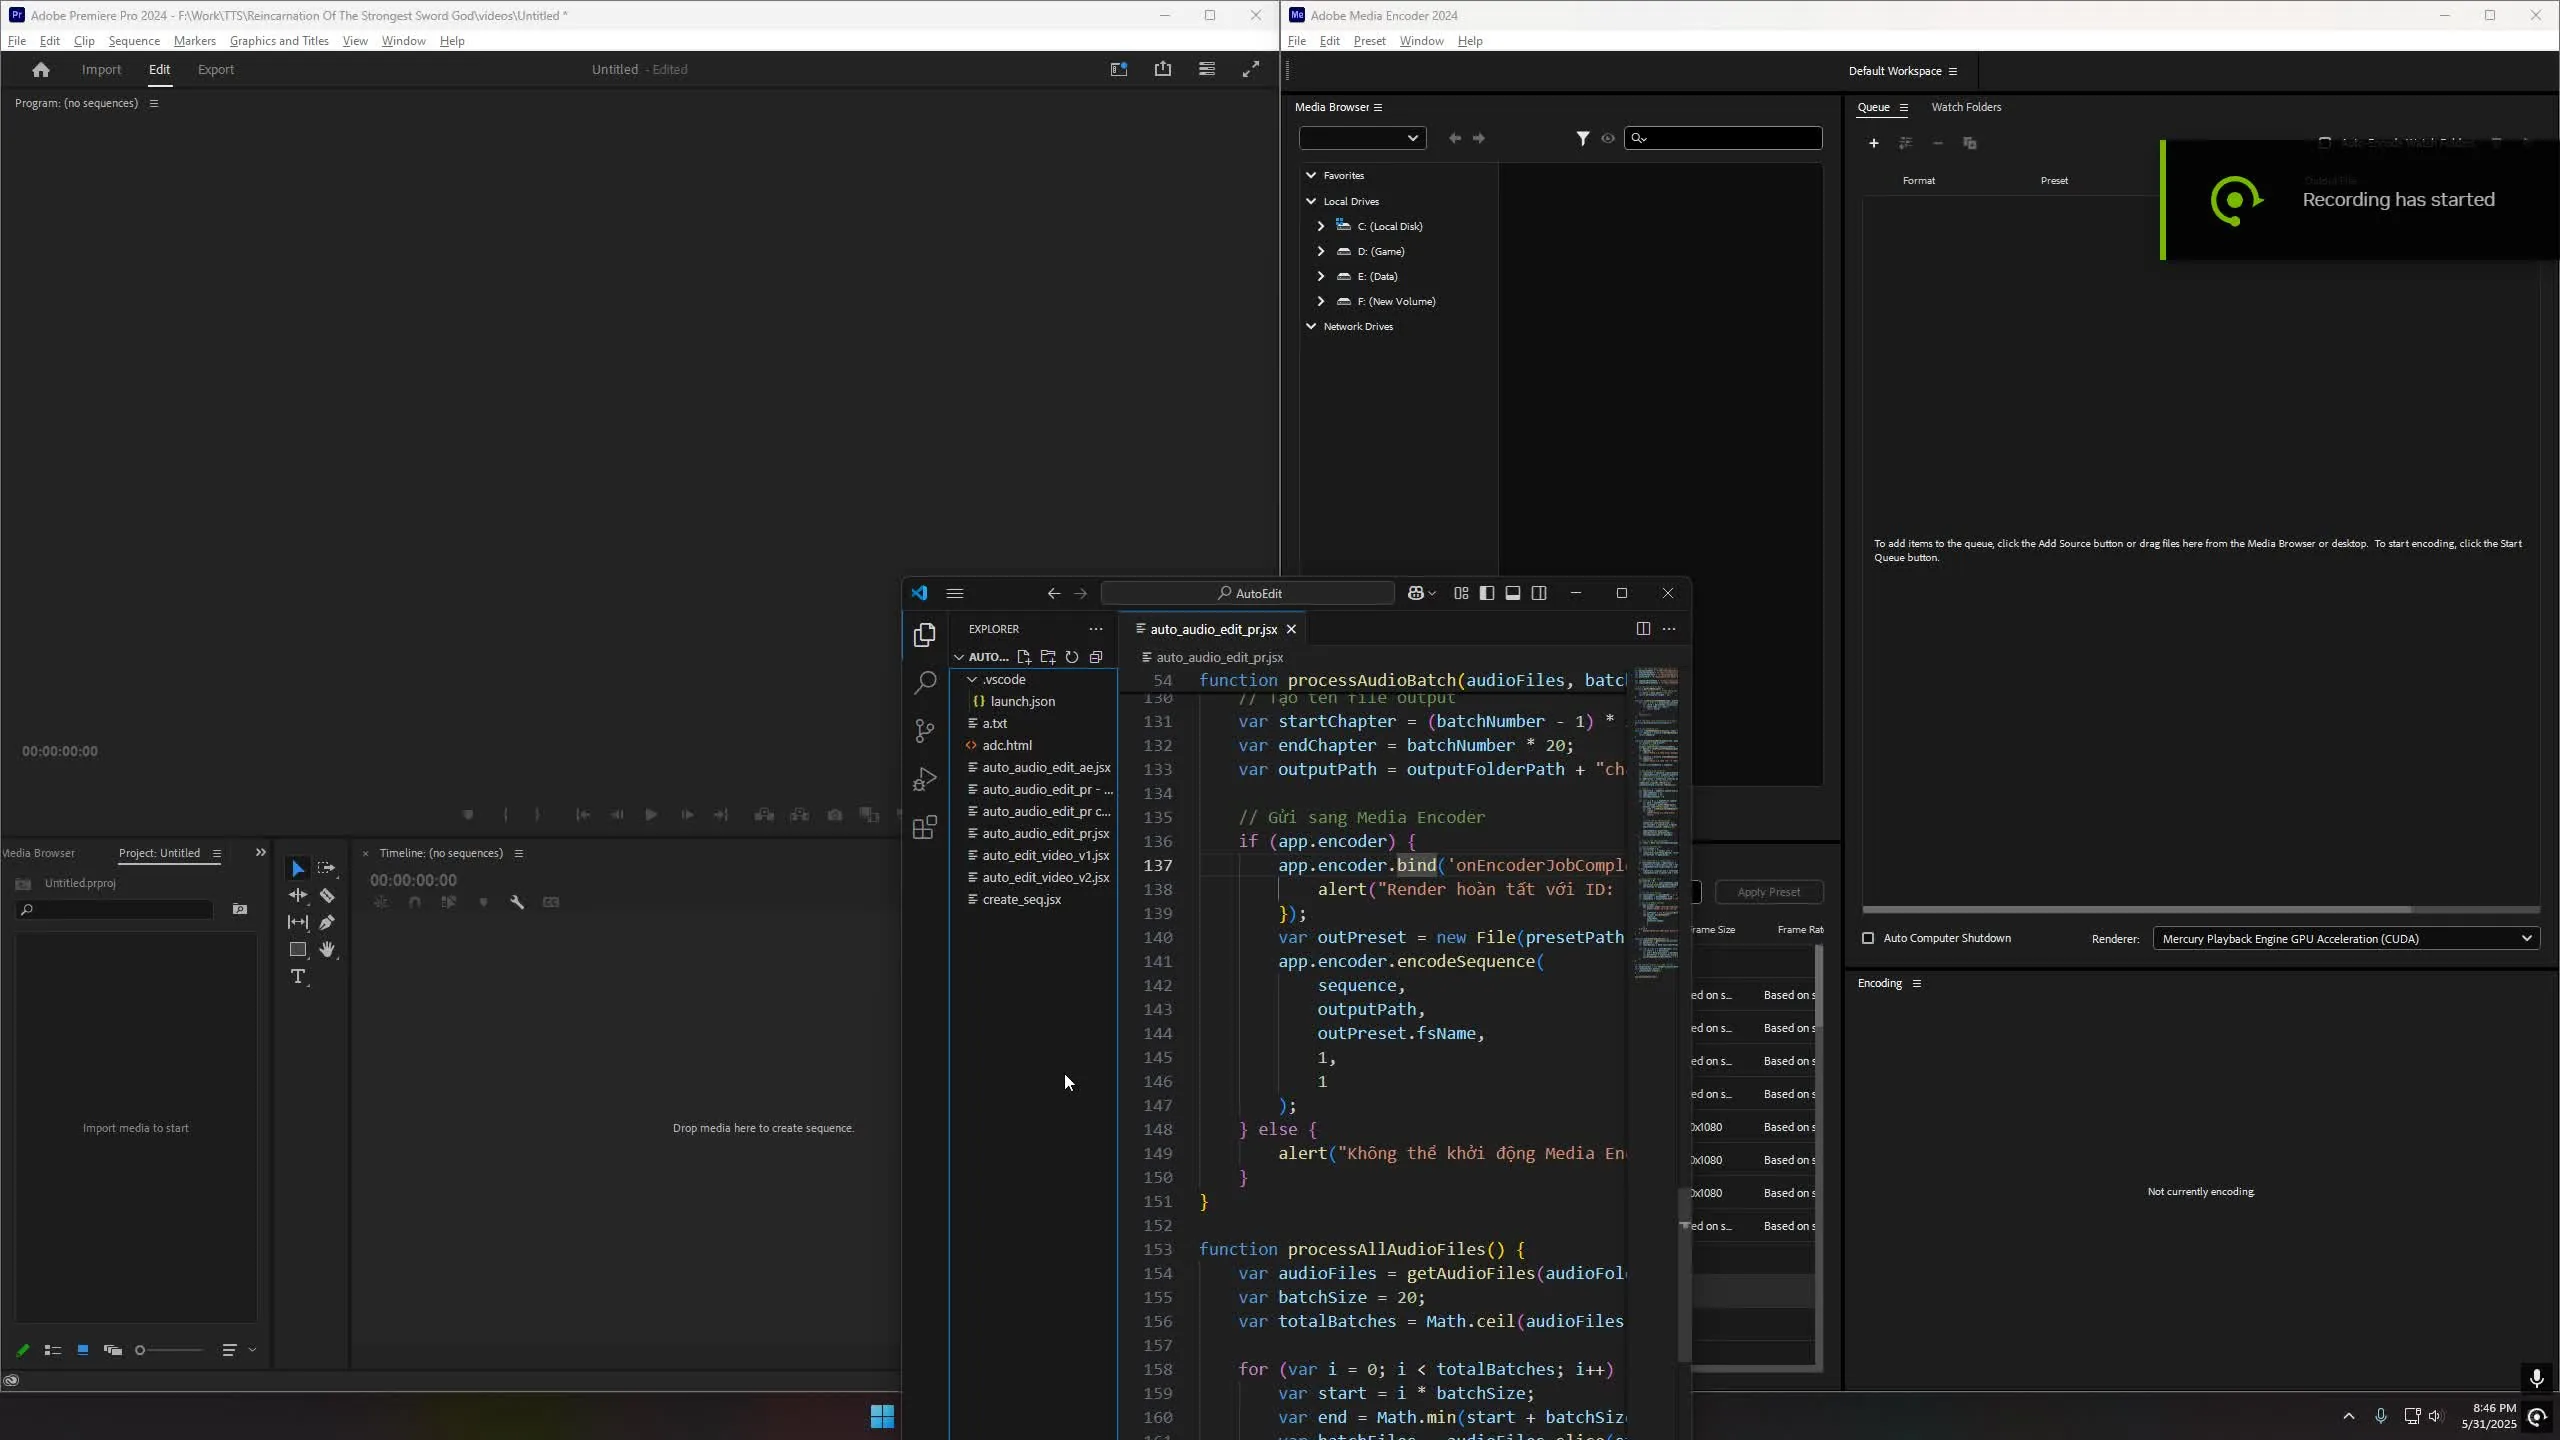Click Apply Preset button

click(1768, 892)
